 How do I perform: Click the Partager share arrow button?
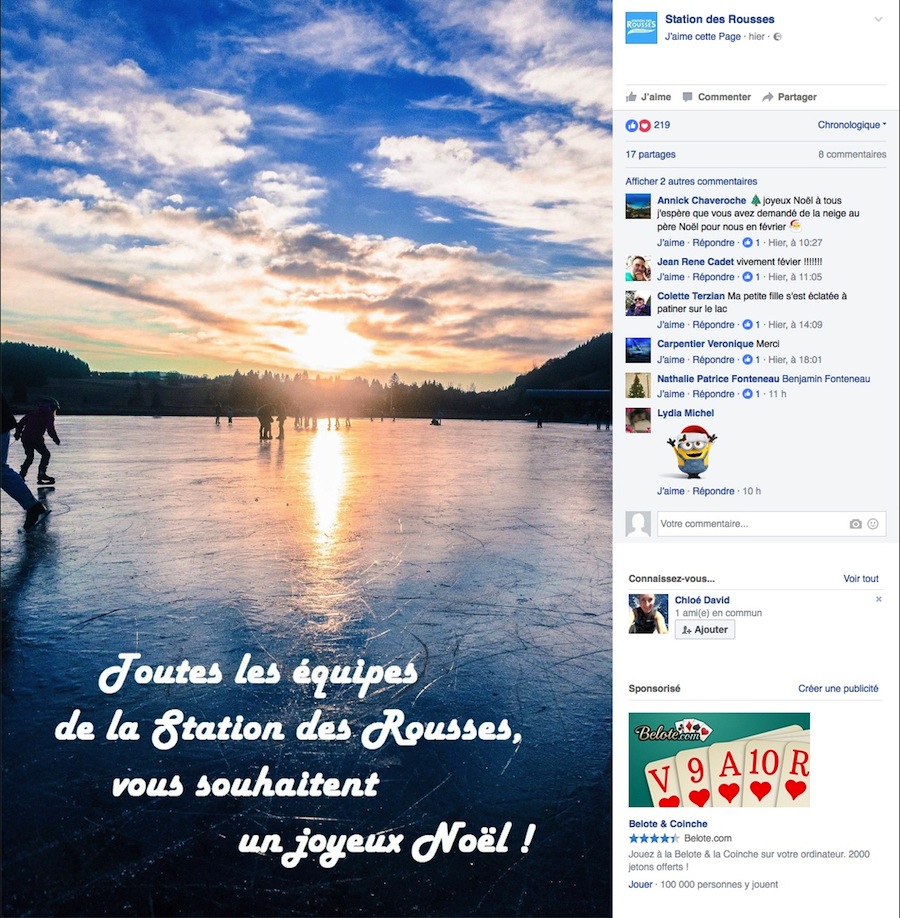click(x=789, y=97)
